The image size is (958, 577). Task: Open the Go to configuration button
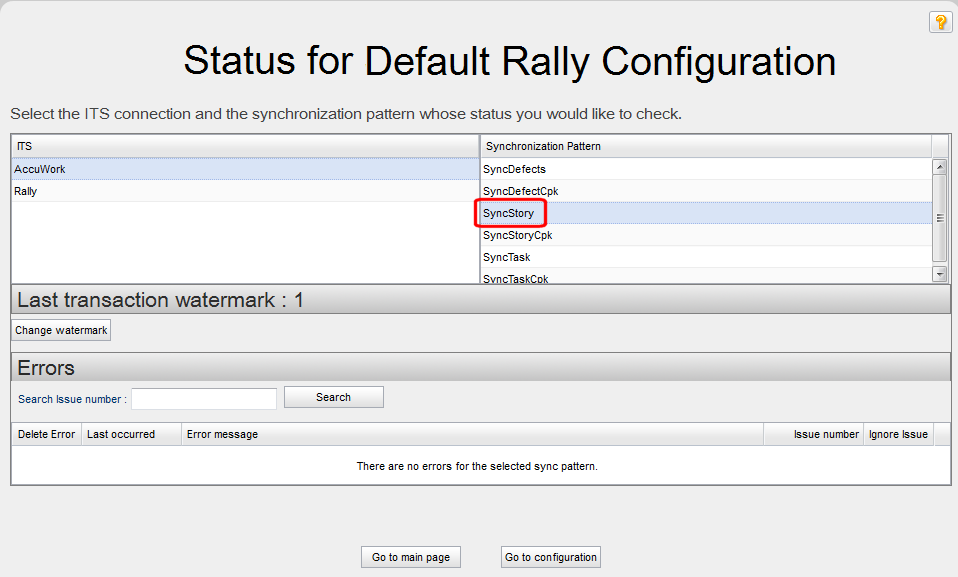[x=550, y=557]
